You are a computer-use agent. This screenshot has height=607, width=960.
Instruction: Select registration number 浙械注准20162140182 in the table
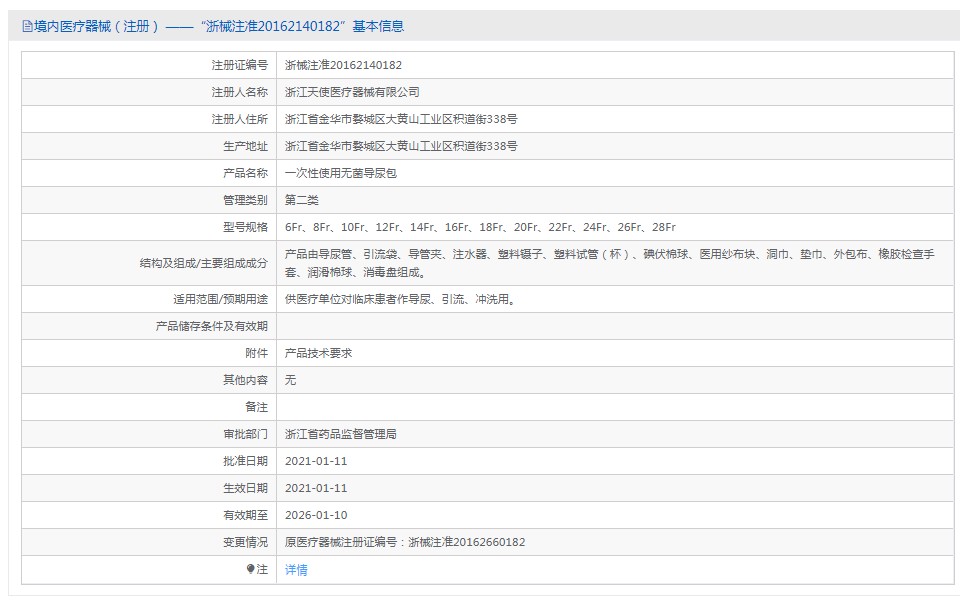tap(343, 66)
